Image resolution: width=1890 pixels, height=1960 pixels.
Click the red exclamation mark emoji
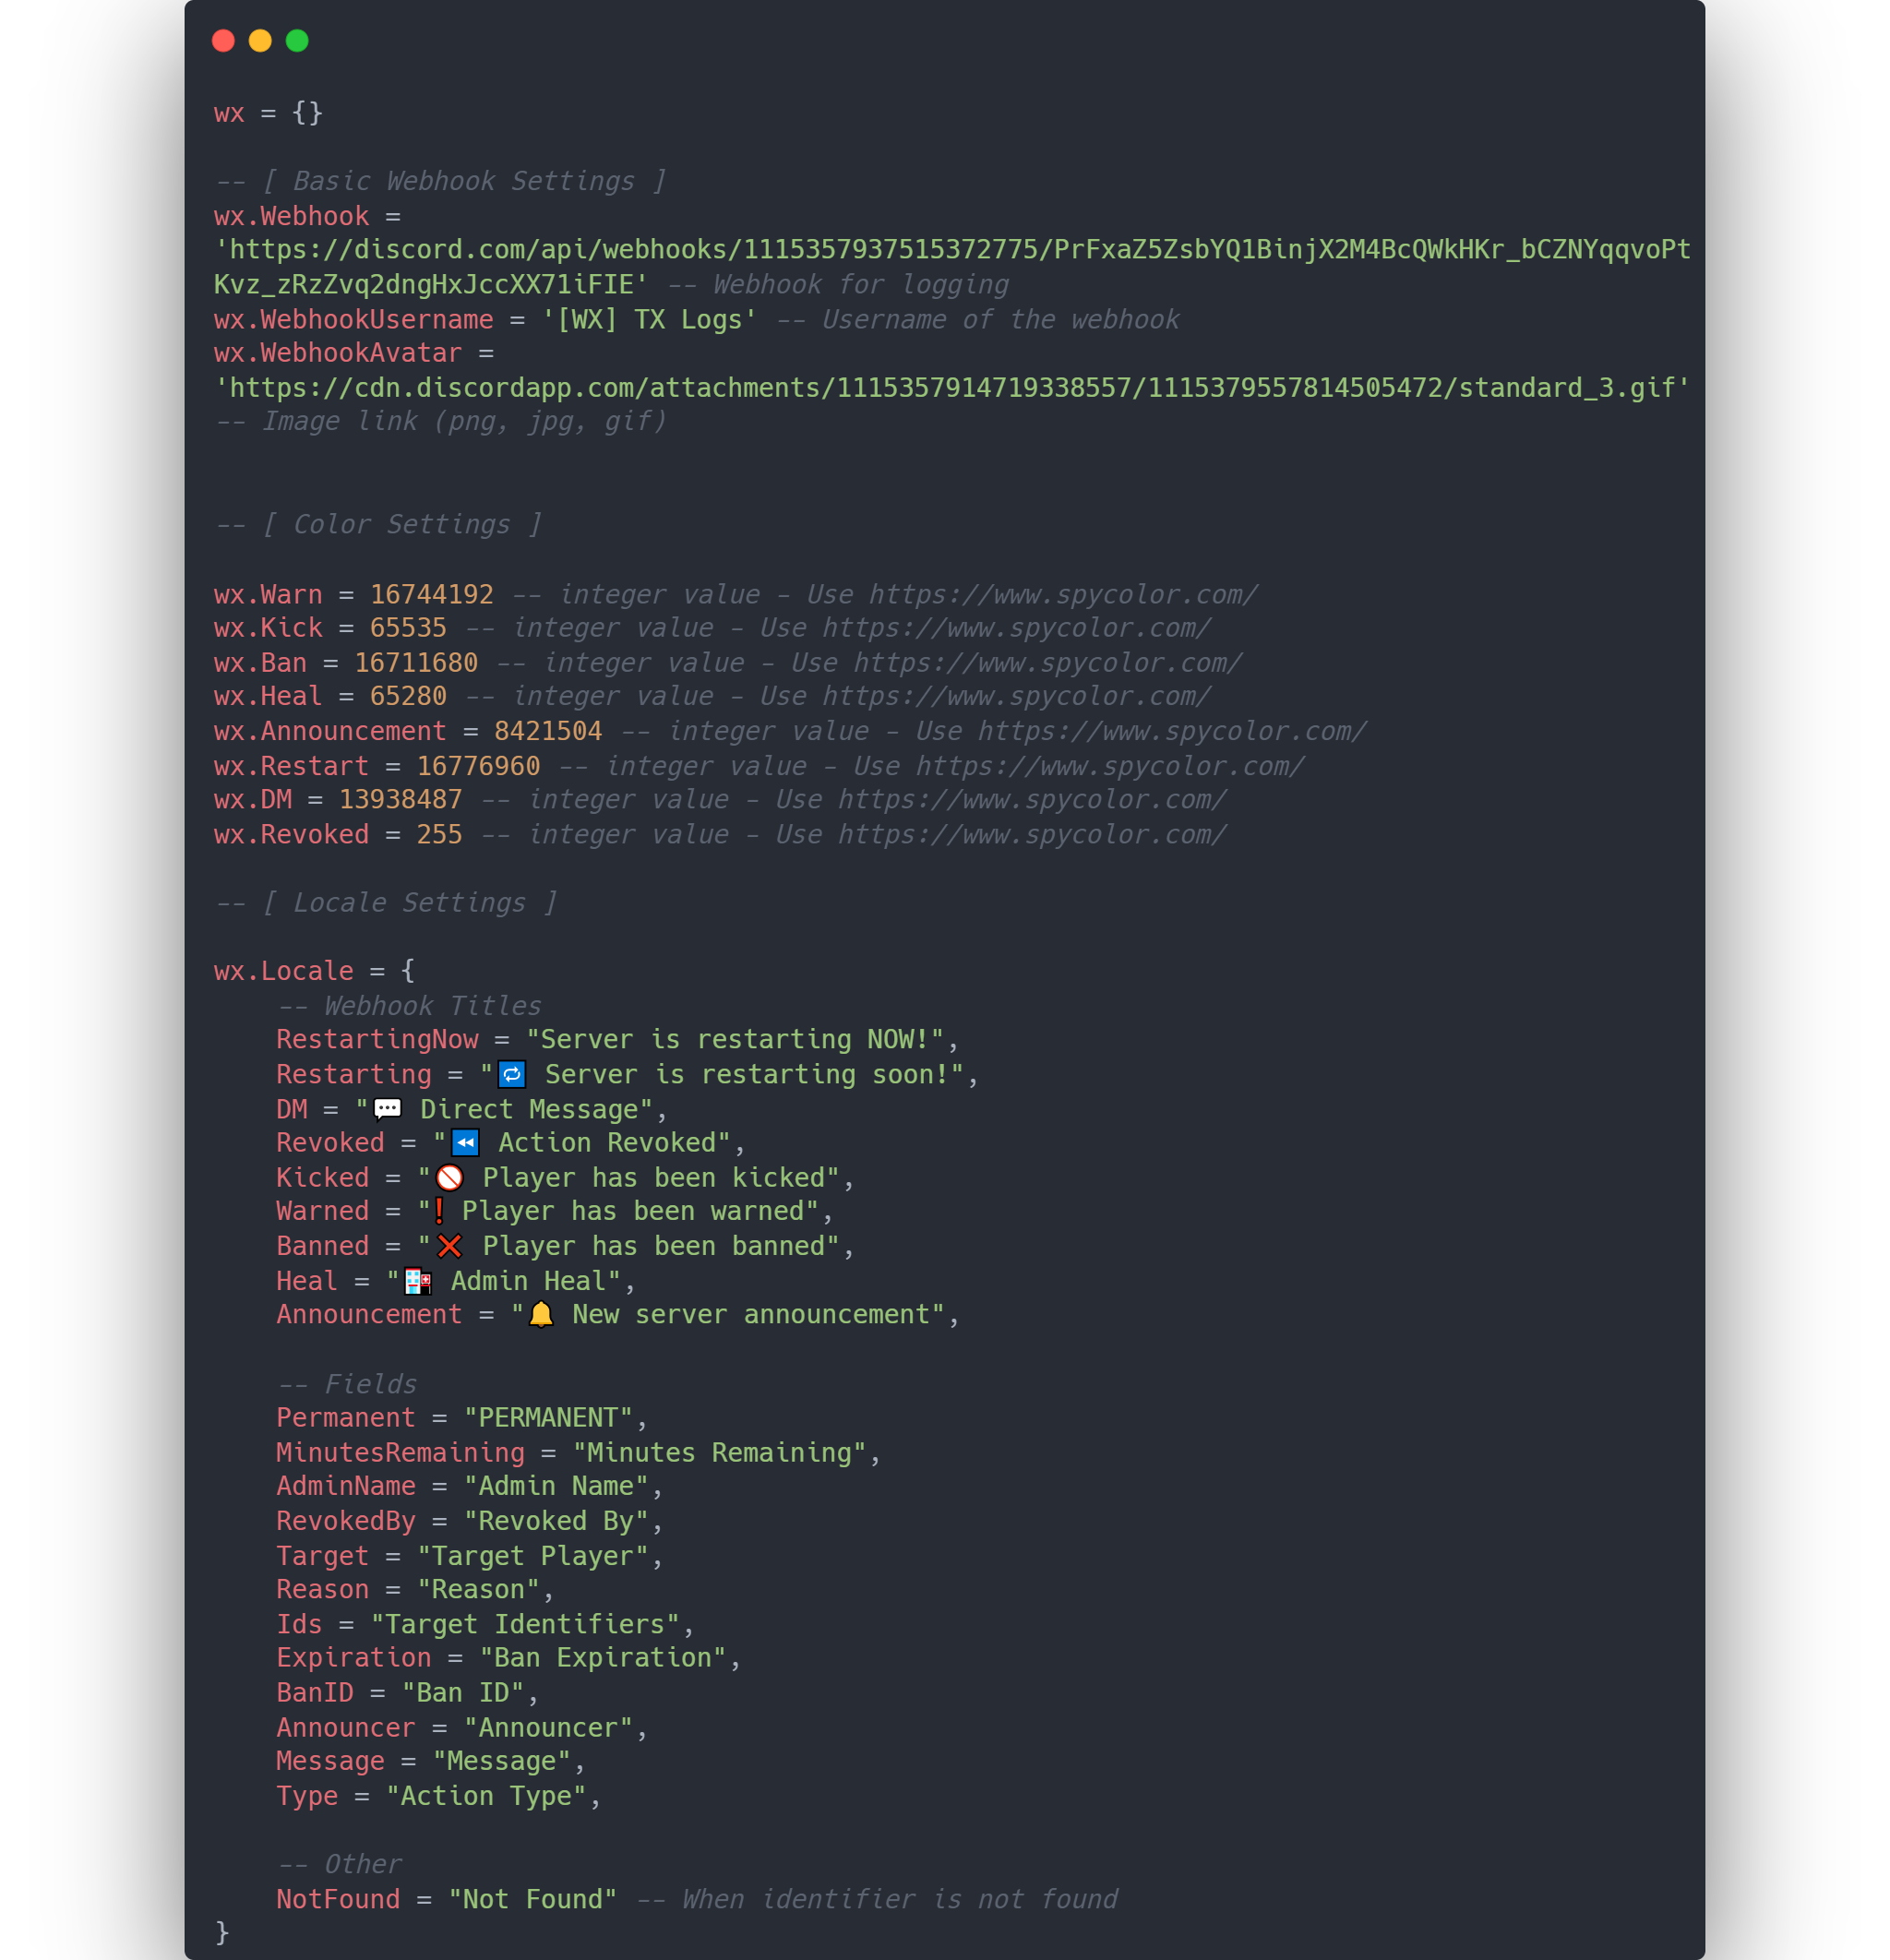tap(439, 1212)
